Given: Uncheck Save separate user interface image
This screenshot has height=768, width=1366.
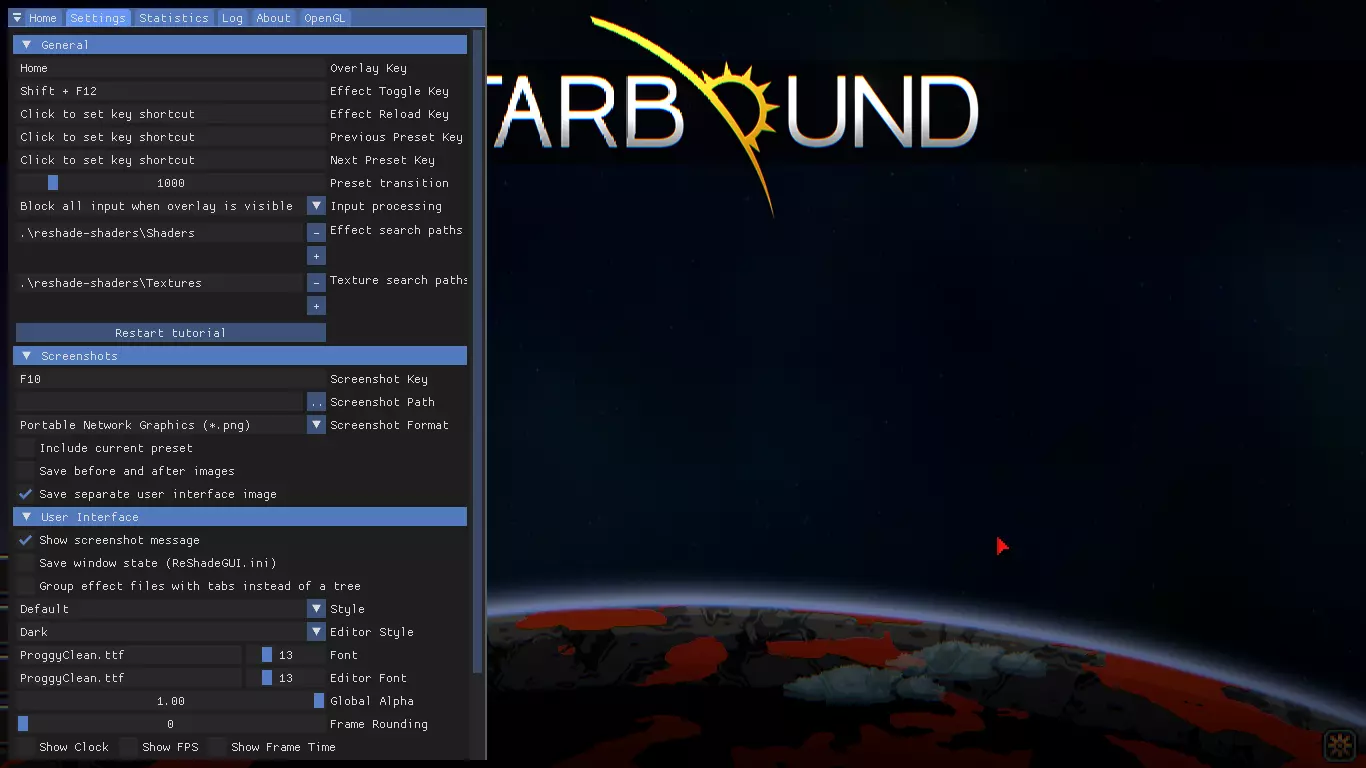Looking at the screenshot, I should 25,494.
